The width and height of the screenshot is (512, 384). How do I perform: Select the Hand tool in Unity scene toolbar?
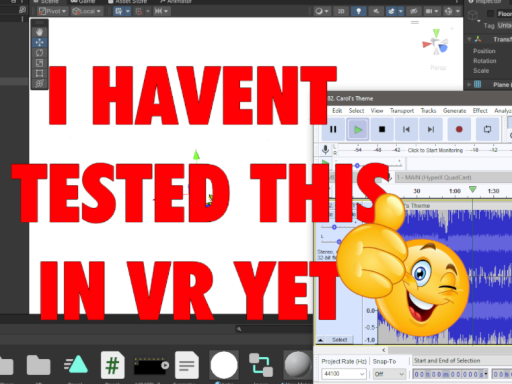click(39, 32)
